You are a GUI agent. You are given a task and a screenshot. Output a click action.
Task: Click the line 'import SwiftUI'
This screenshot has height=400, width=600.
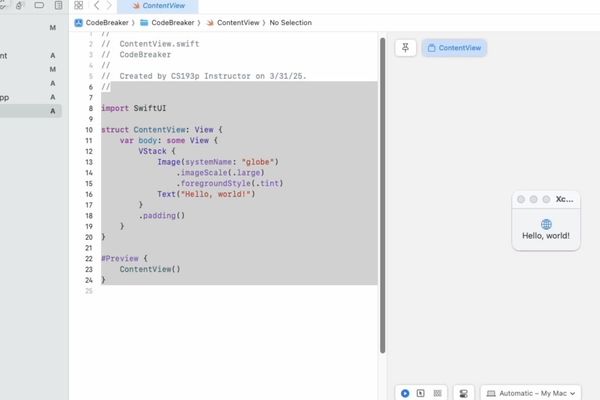pyautogui.click(x=134, y=108)
